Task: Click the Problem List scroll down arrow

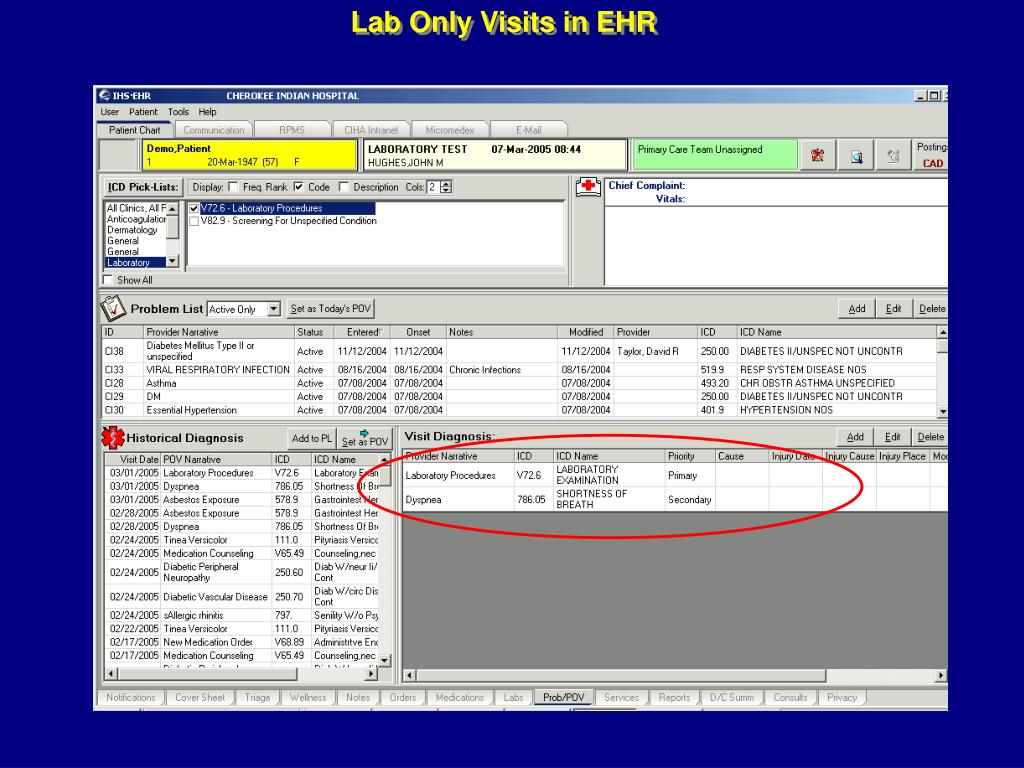Action: 942,411
